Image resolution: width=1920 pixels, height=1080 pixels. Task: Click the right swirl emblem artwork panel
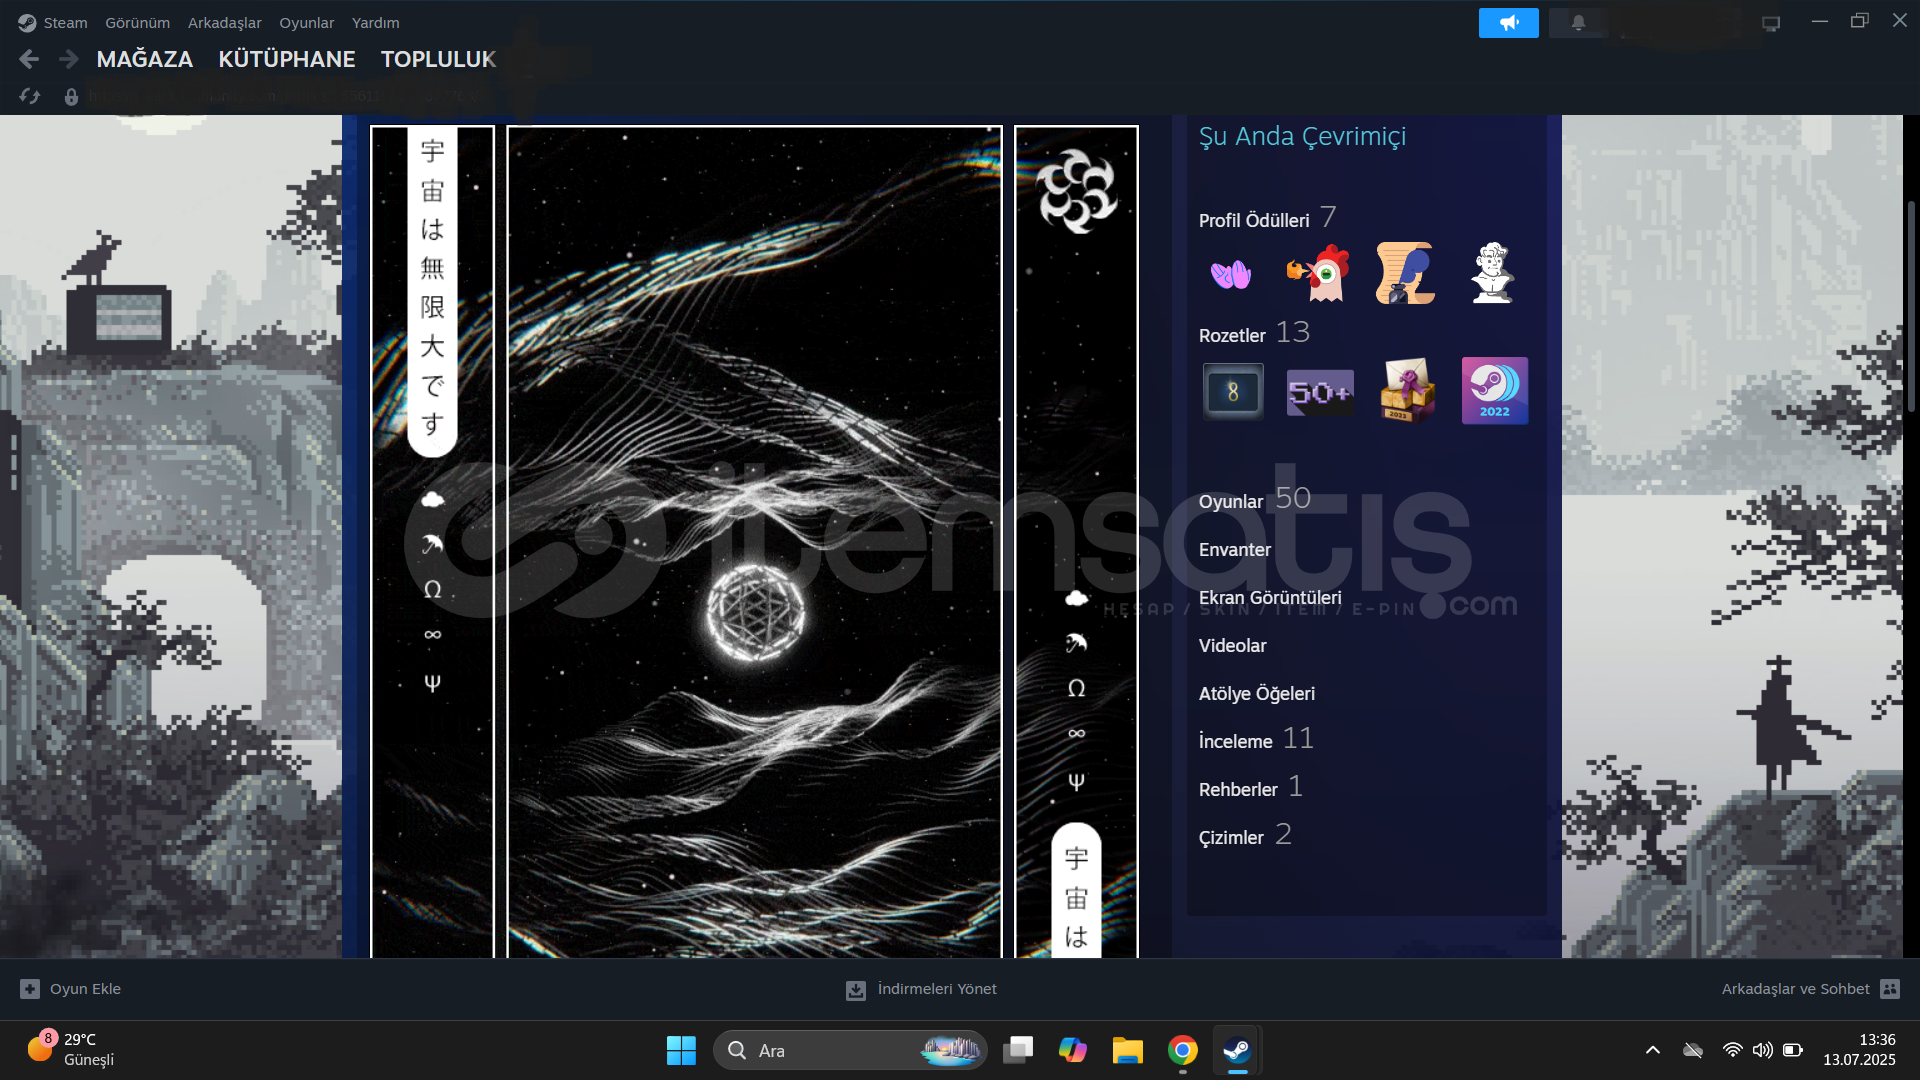tap(1076, 541)
